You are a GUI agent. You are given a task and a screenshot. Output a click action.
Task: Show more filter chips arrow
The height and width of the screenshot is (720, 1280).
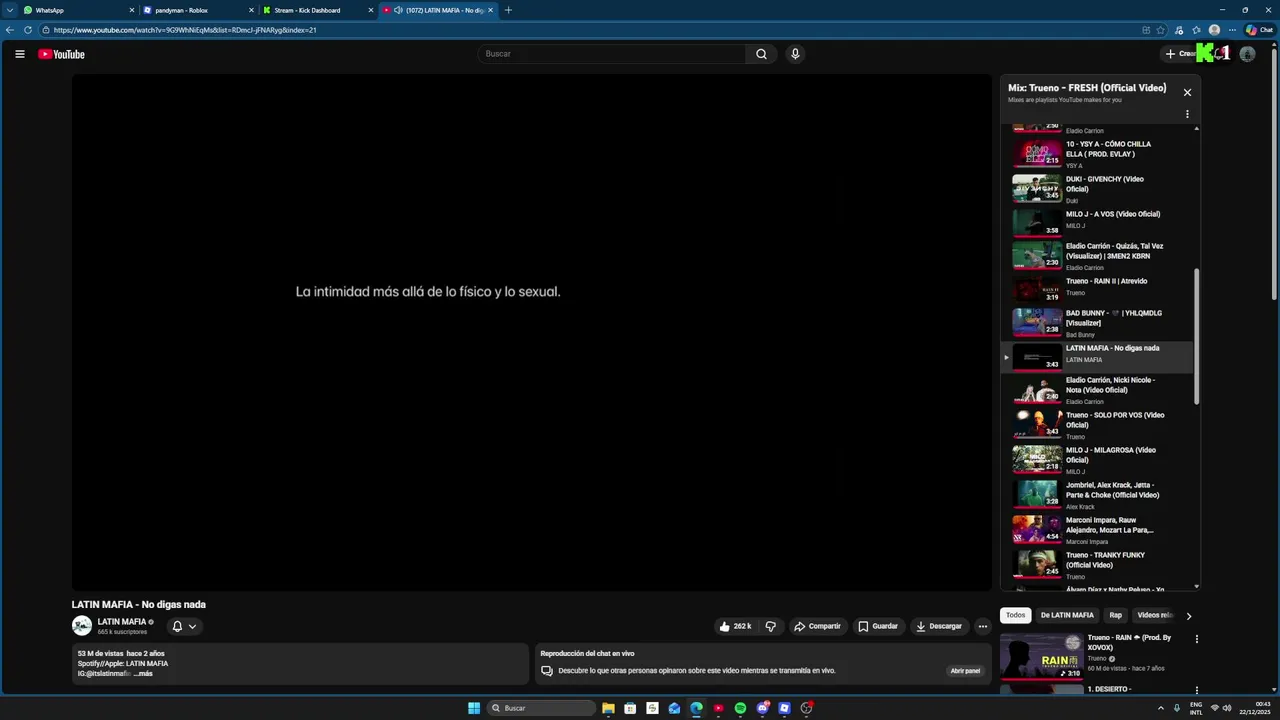tap(1189, 616)
